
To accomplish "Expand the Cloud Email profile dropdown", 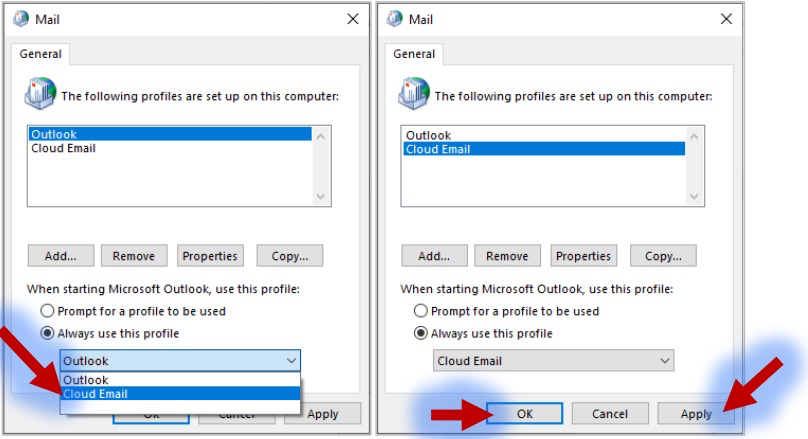I will click(665, 361).
